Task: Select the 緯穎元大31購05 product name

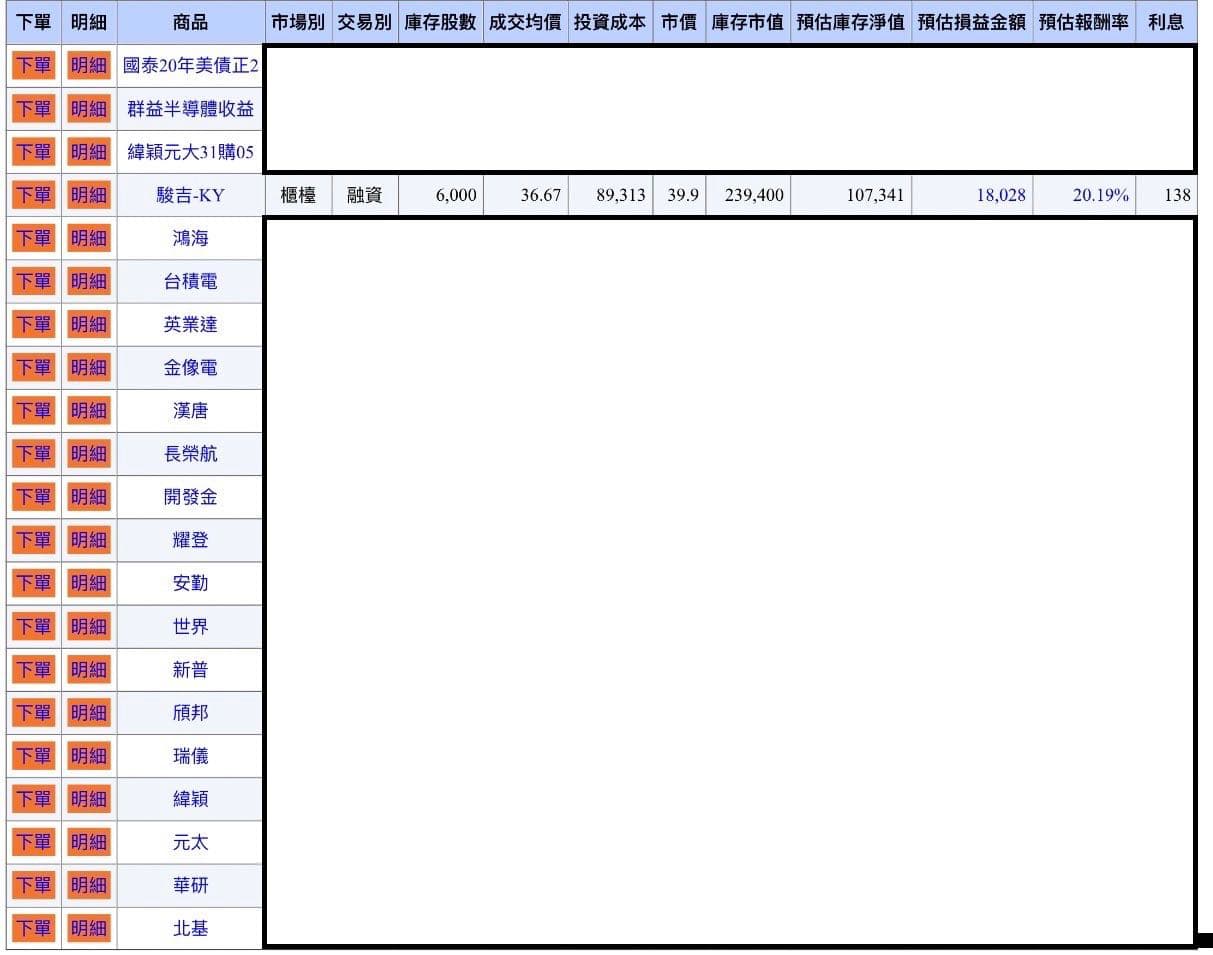Action: (190, 152)
